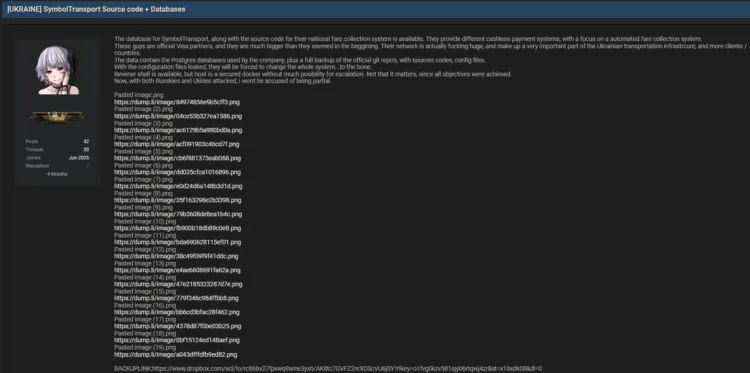Open dump.li link starting fb900b18
Image resolution: width=750 pixels, height=373 pixels.
177,228
